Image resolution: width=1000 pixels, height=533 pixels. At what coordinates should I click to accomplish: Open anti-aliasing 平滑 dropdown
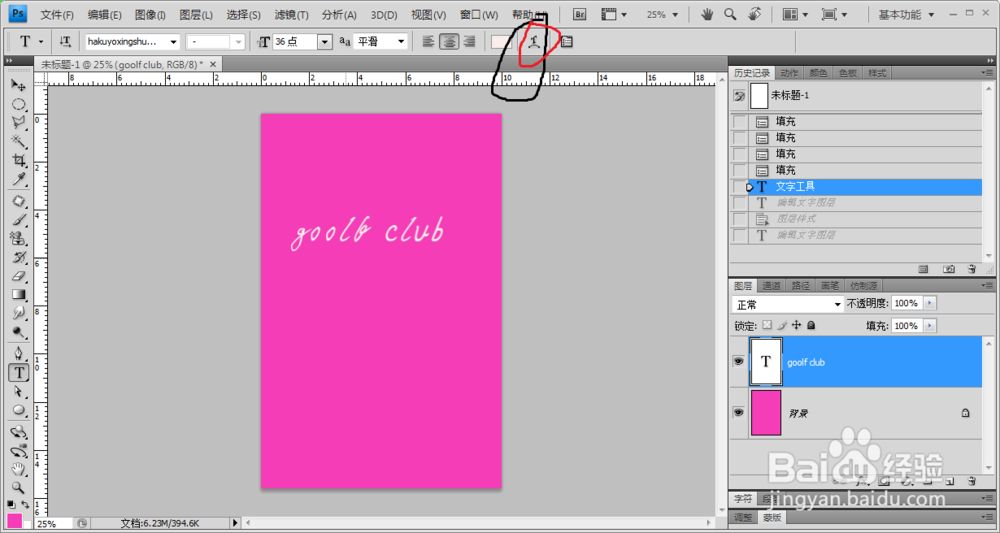(x=401, y=42)
